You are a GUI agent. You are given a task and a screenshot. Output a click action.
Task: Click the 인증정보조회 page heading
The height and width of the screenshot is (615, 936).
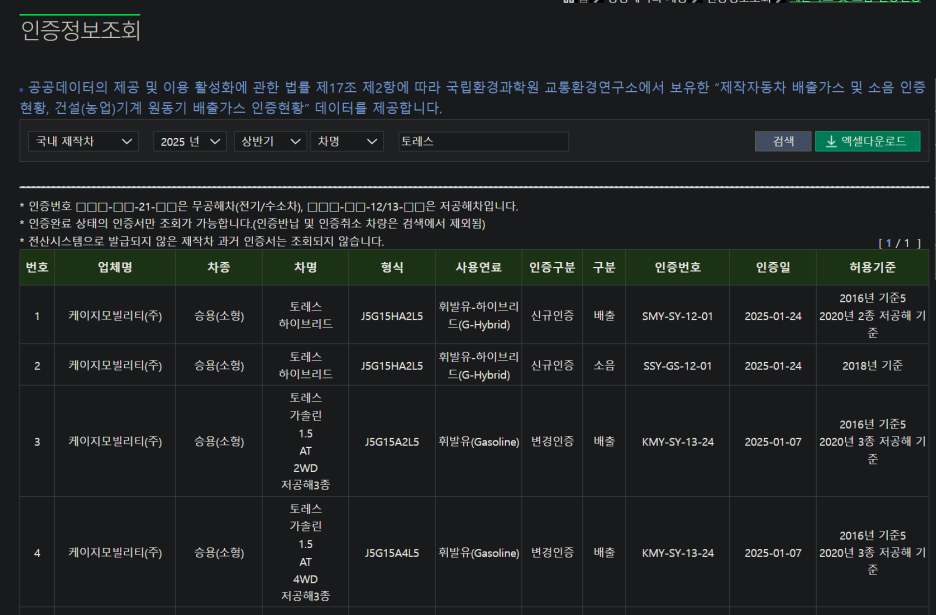pyautogui.click(x=80, y=30)
